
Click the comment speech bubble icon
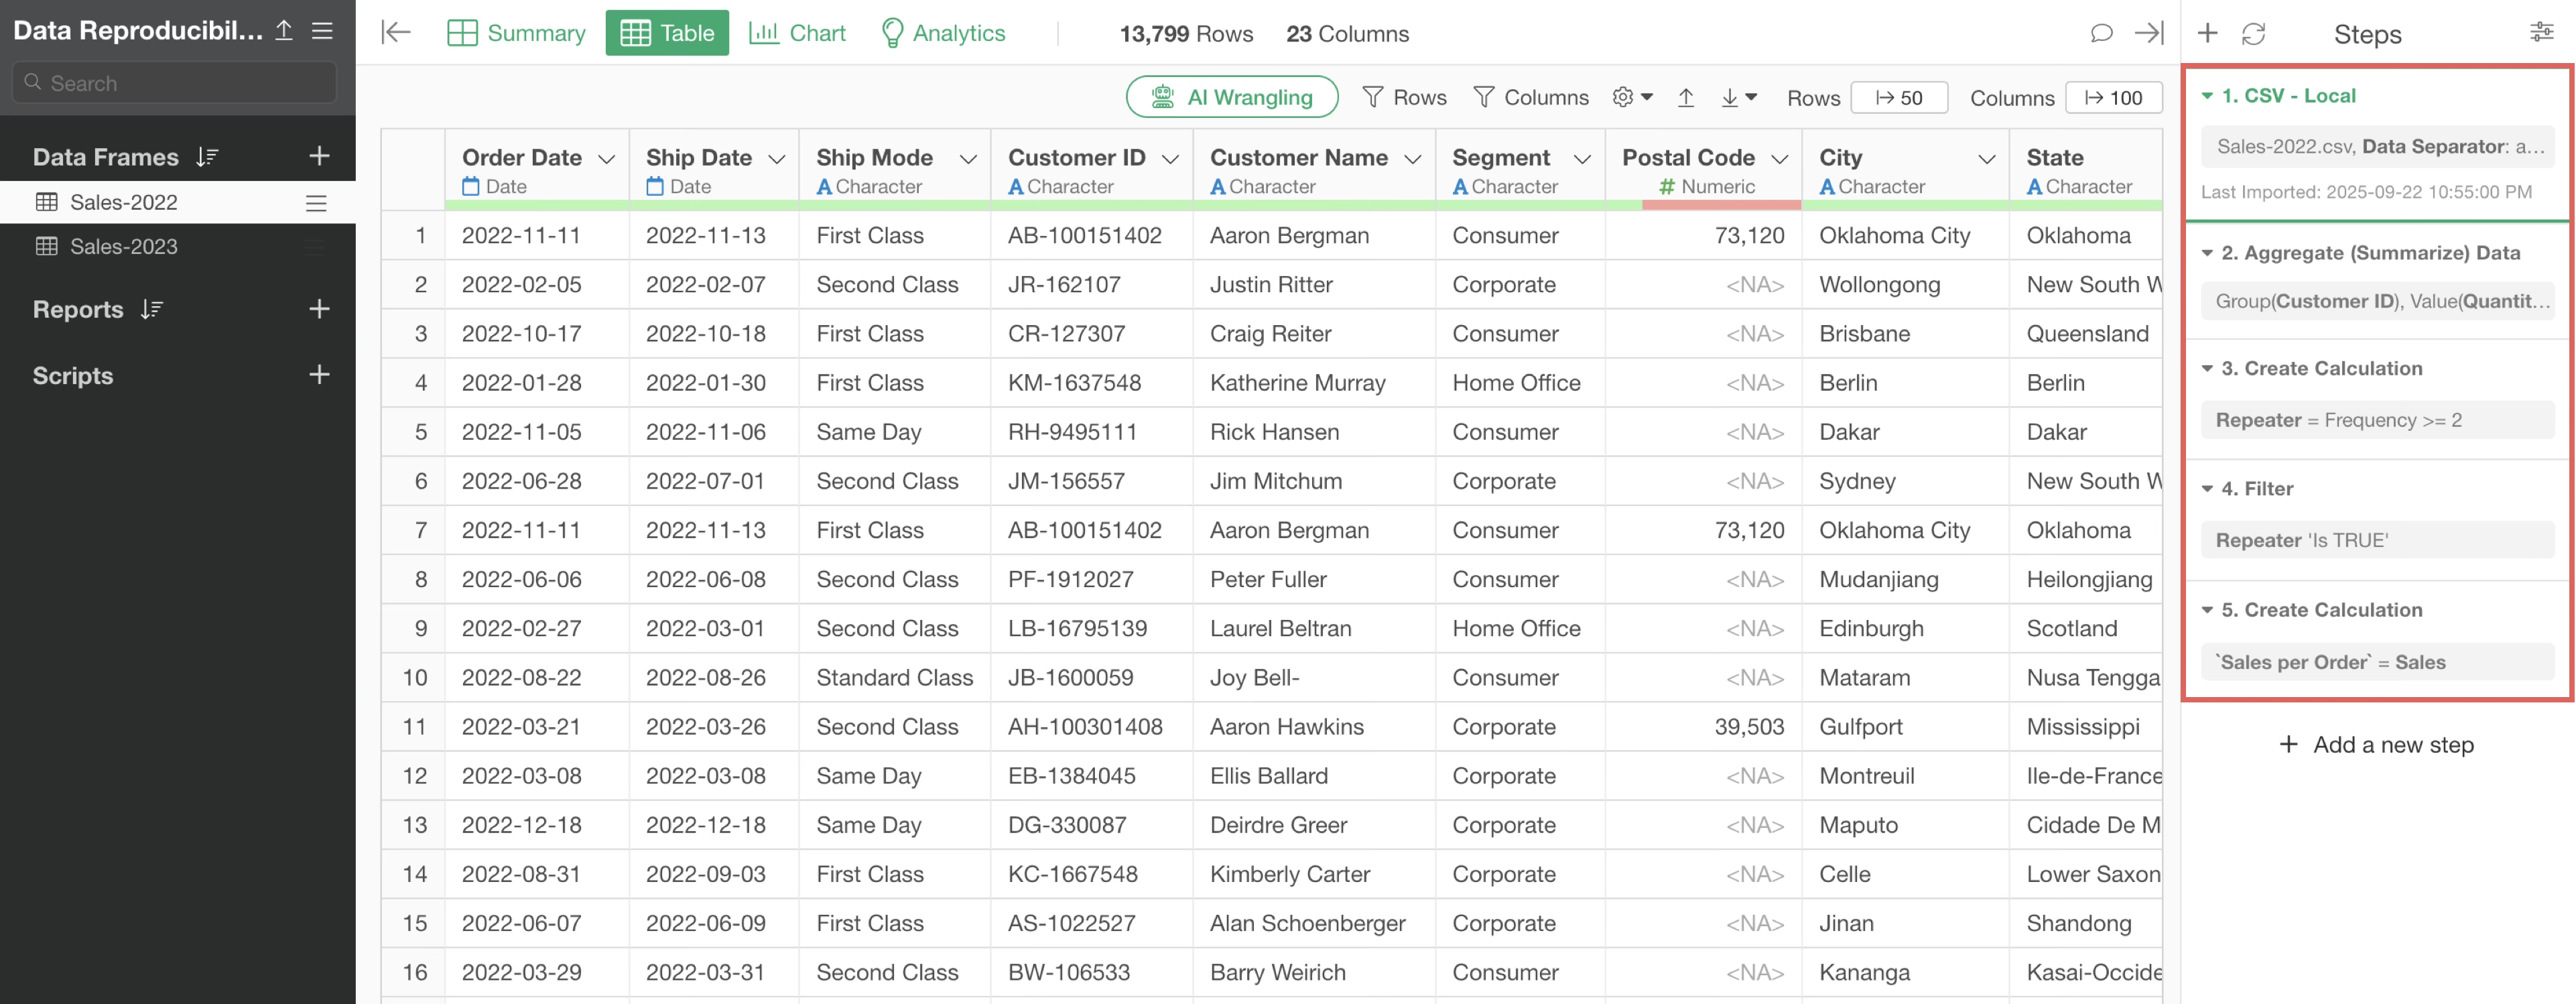coord(2101,33)
